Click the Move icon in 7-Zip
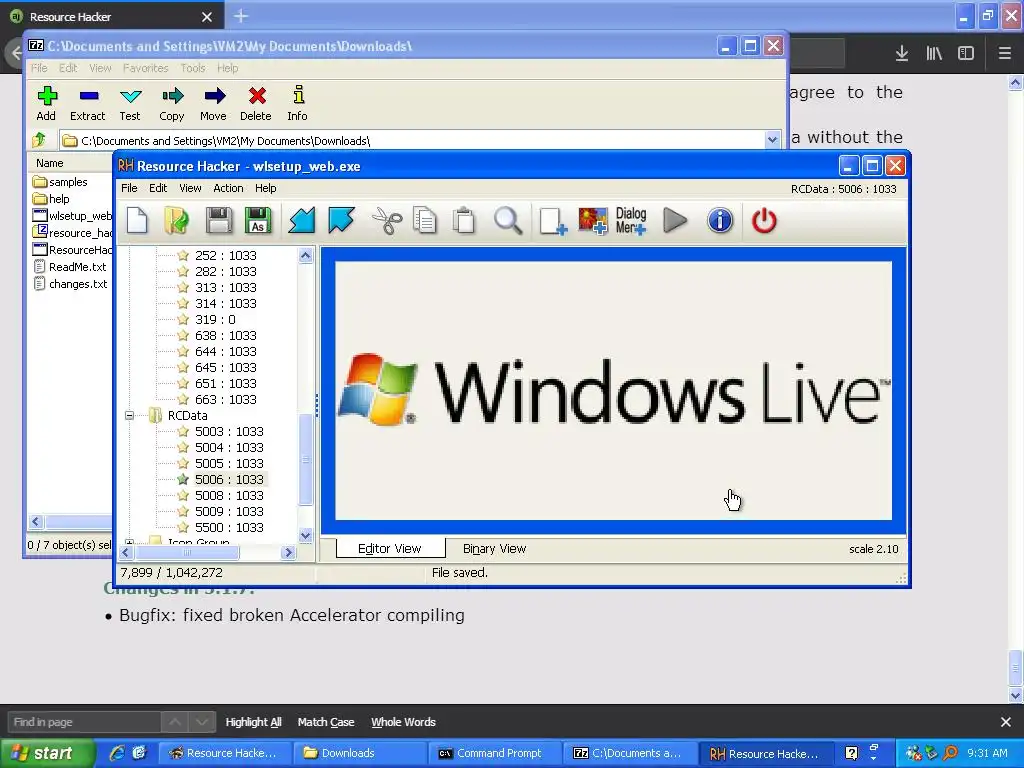 point(214,103)
